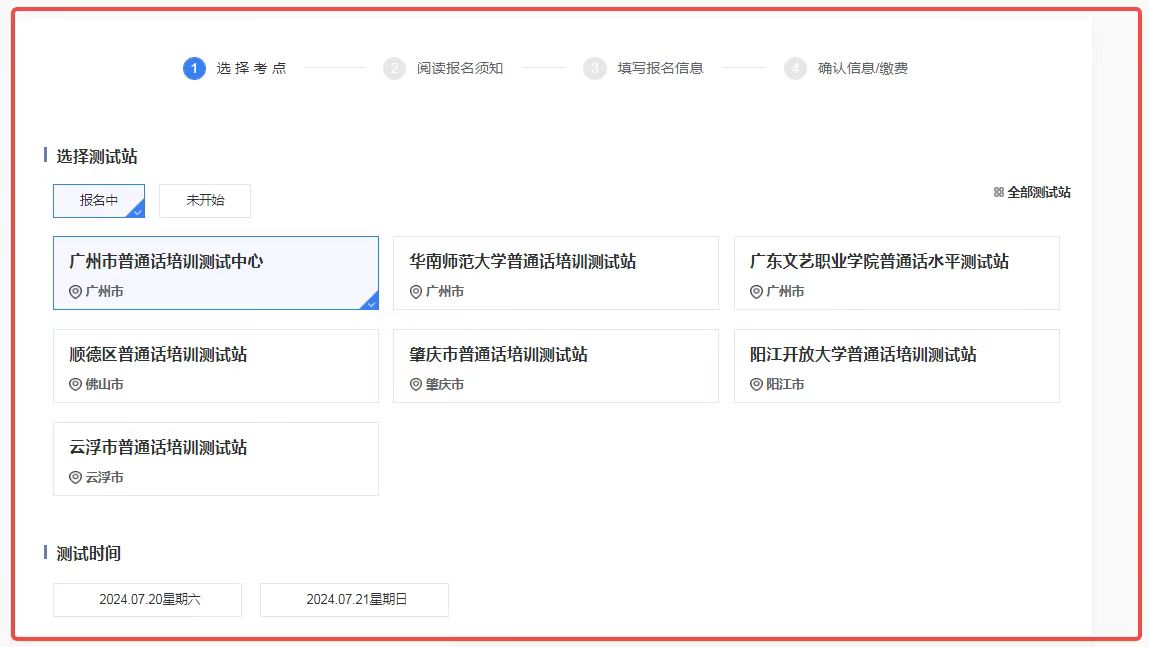
Task: Pick 肇庆市普通话培训测试站 card
Action: (556, 366)
